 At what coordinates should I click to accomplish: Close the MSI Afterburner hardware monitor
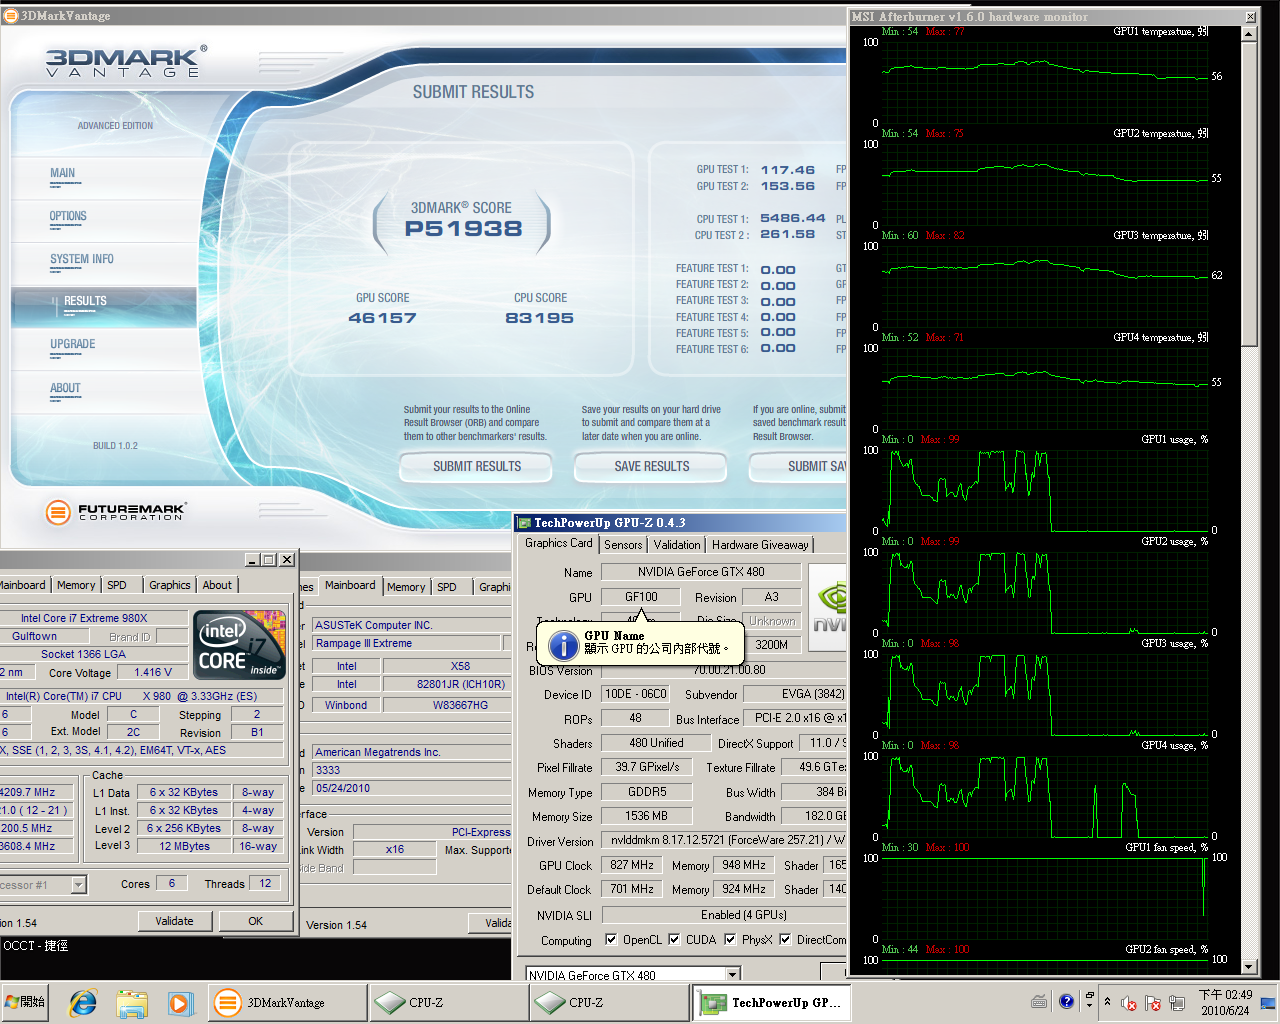[x=1250, y=16]
